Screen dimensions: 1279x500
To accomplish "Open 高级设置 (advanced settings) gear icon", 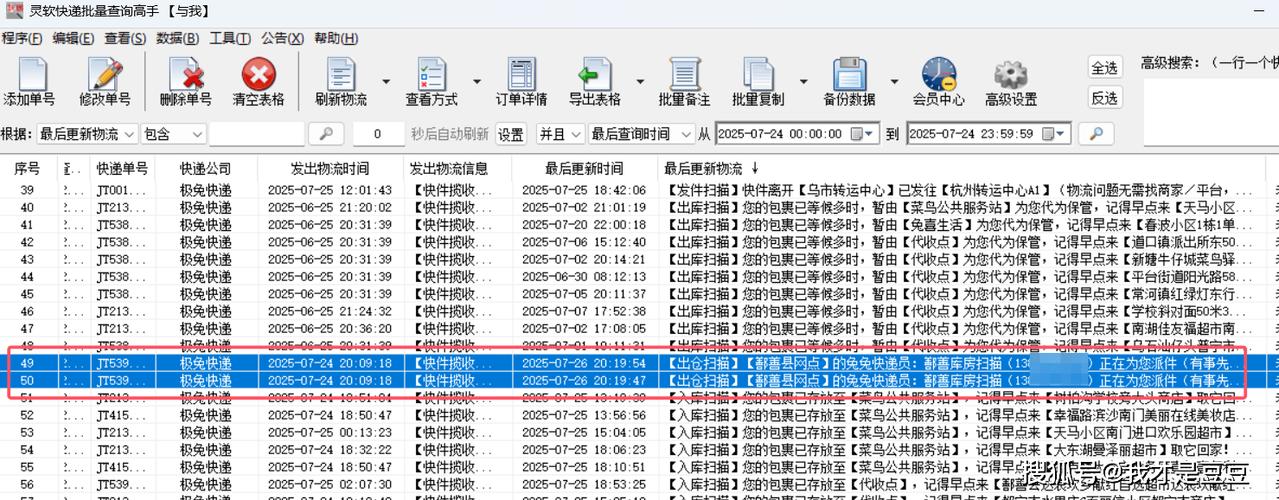I will tap(1010, 73).
